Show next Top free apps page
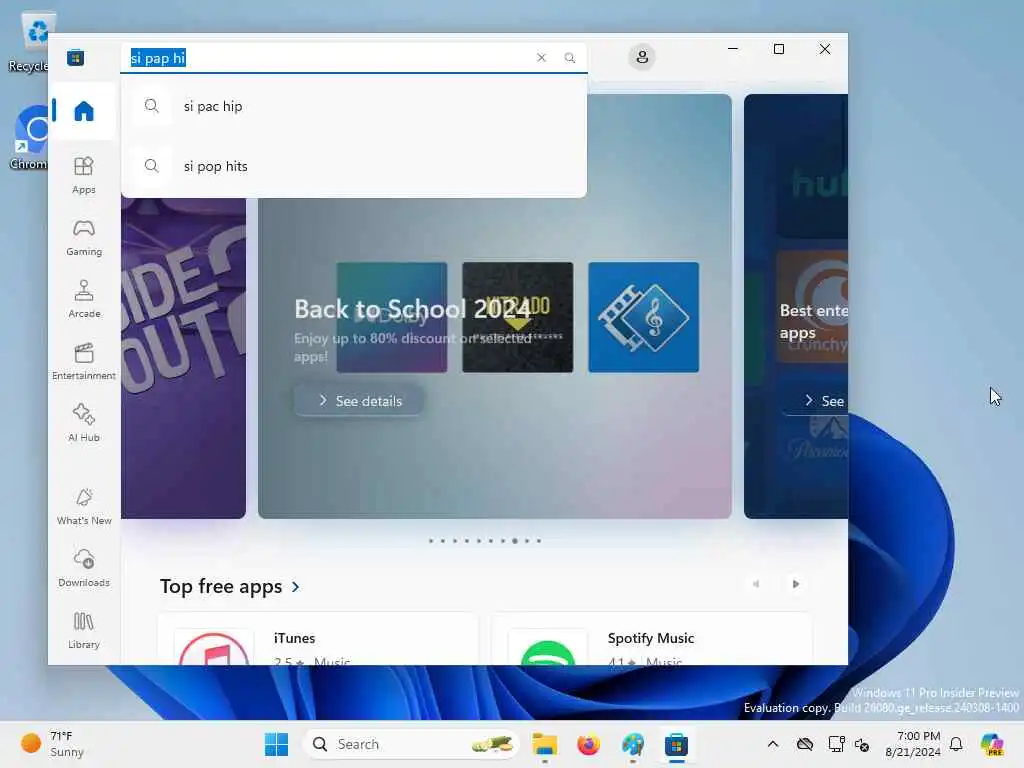The width and height of the screenshot is (1024, 768). tap(795, 584)
